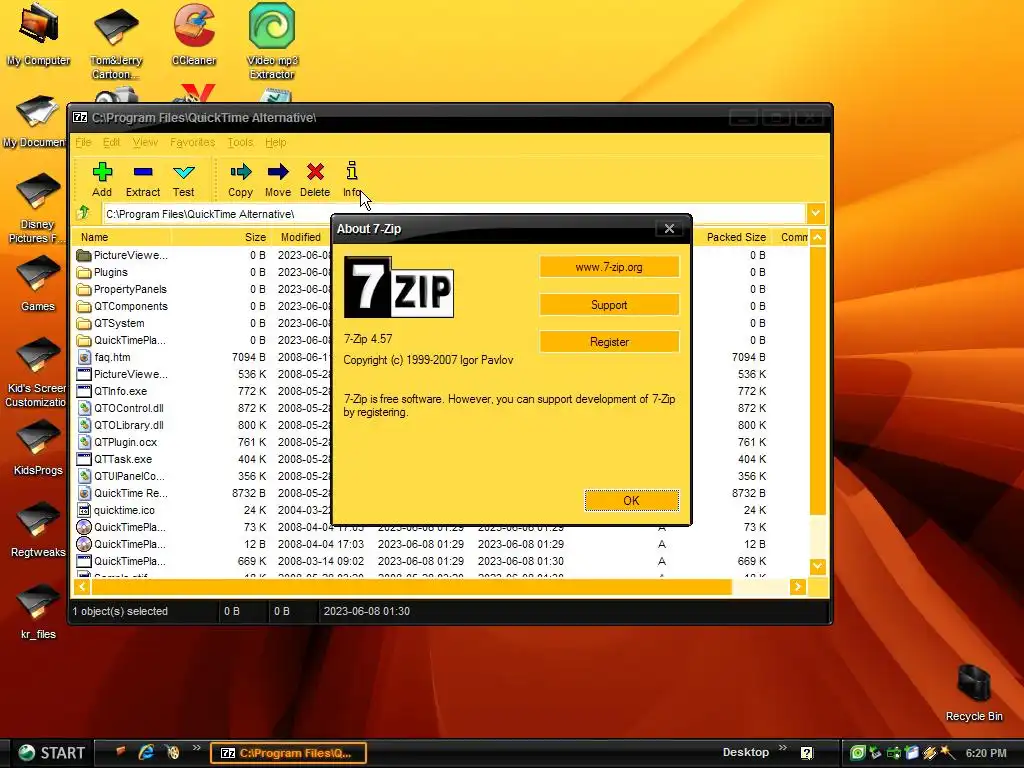Open the File menu
Viewport: 1024px width, 768px height.
[83, 142]
